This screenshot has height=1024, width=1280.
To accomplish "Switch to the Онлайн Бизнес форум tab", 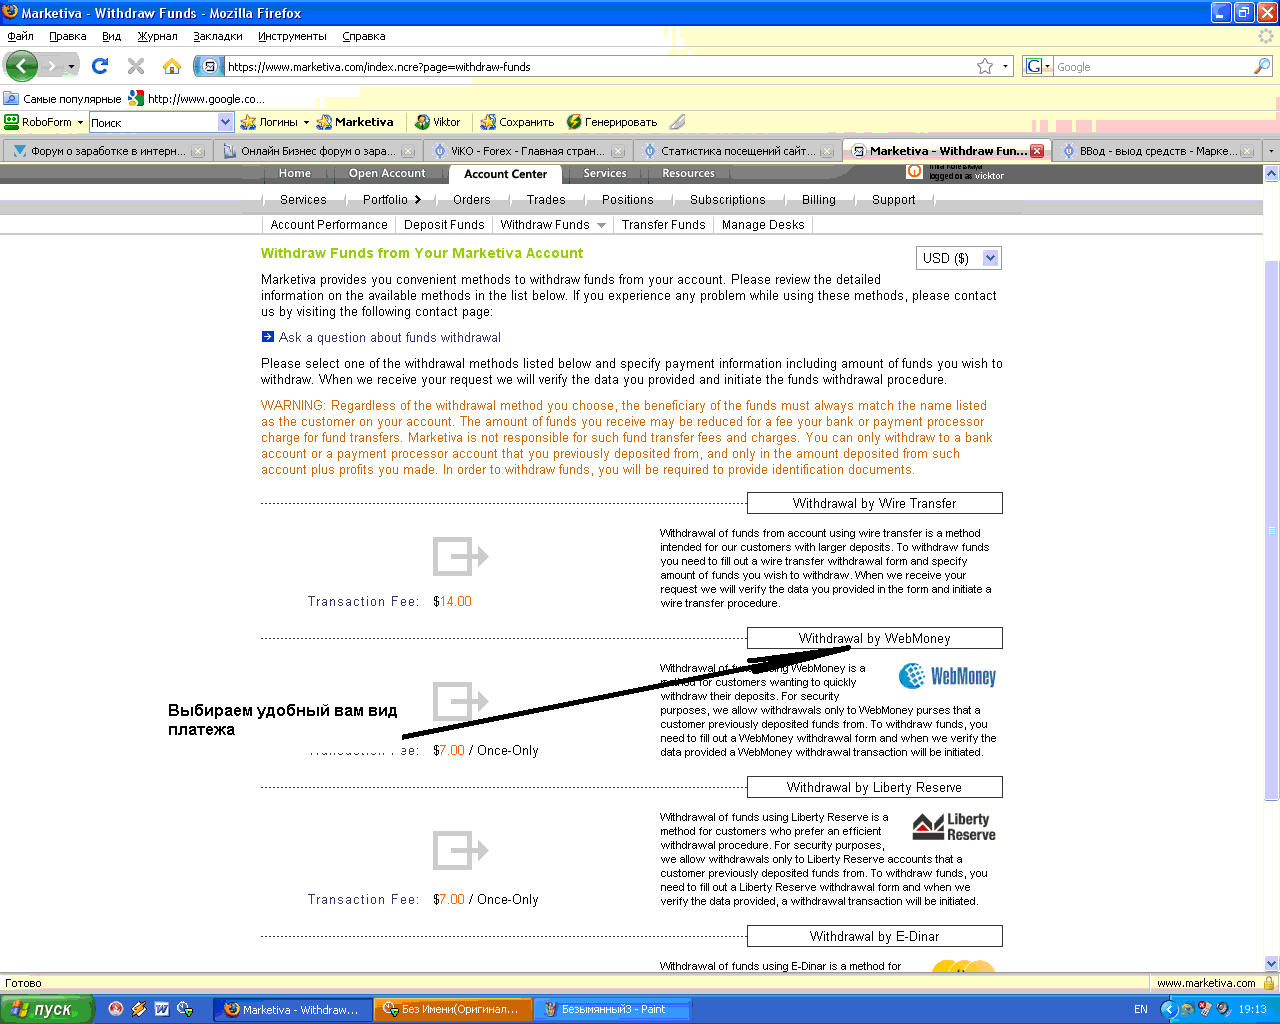I will click(318, 151).
